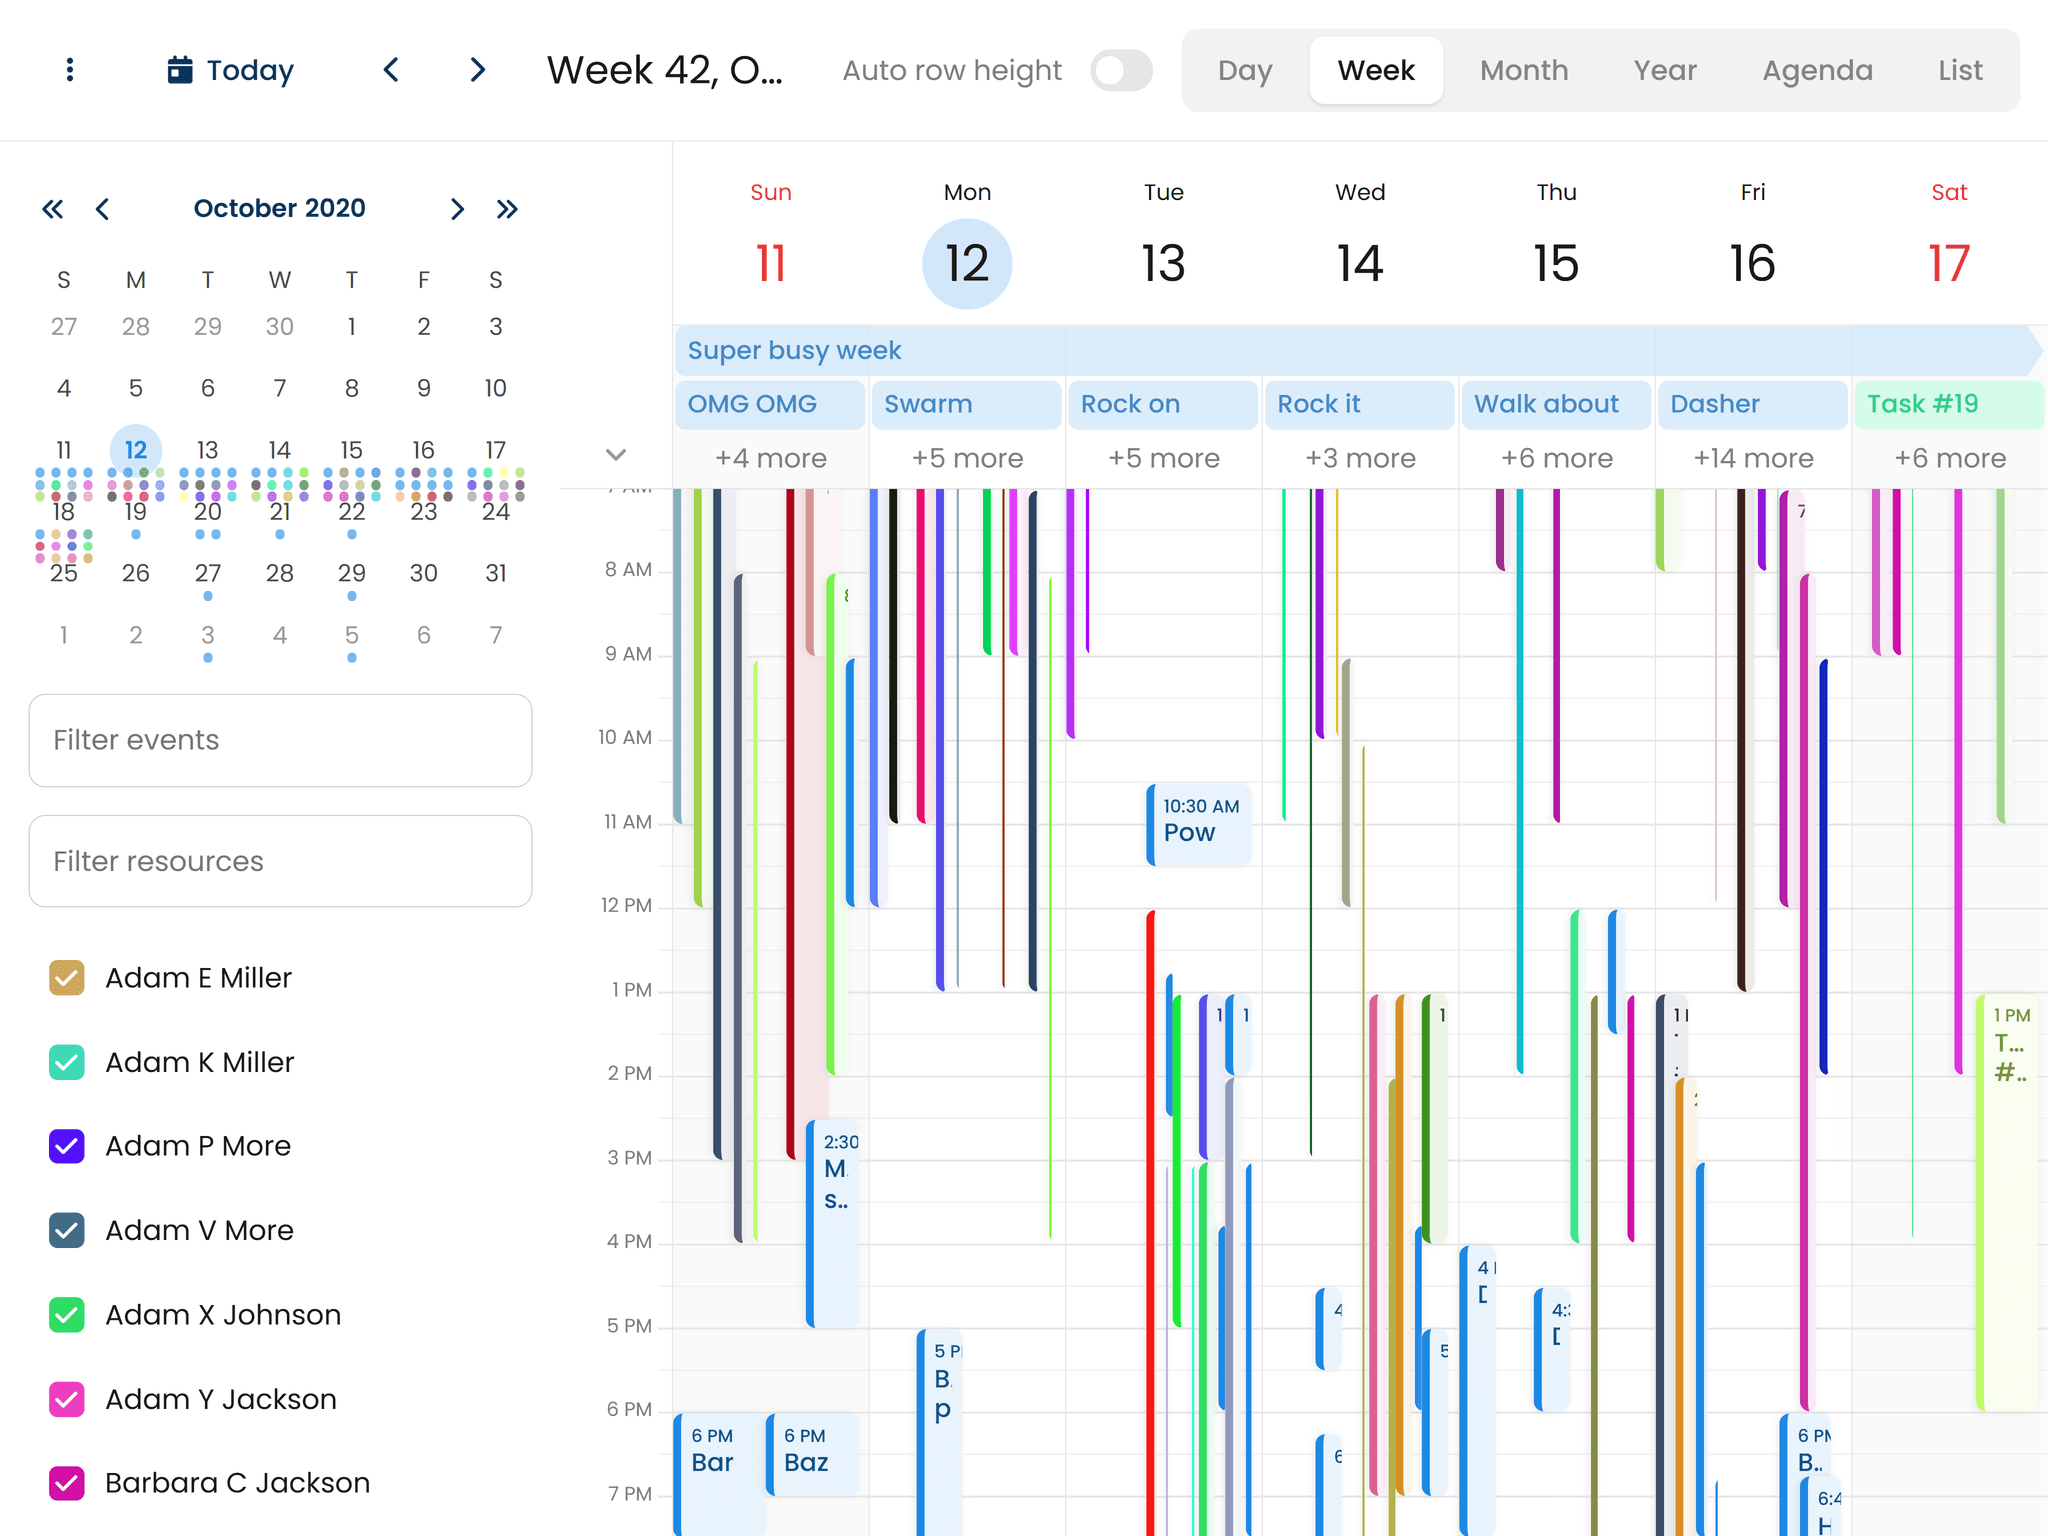Open previous month in the mini calendar
The height and width of the screenshot is (1536, 2048).
(x=103, y=208)
